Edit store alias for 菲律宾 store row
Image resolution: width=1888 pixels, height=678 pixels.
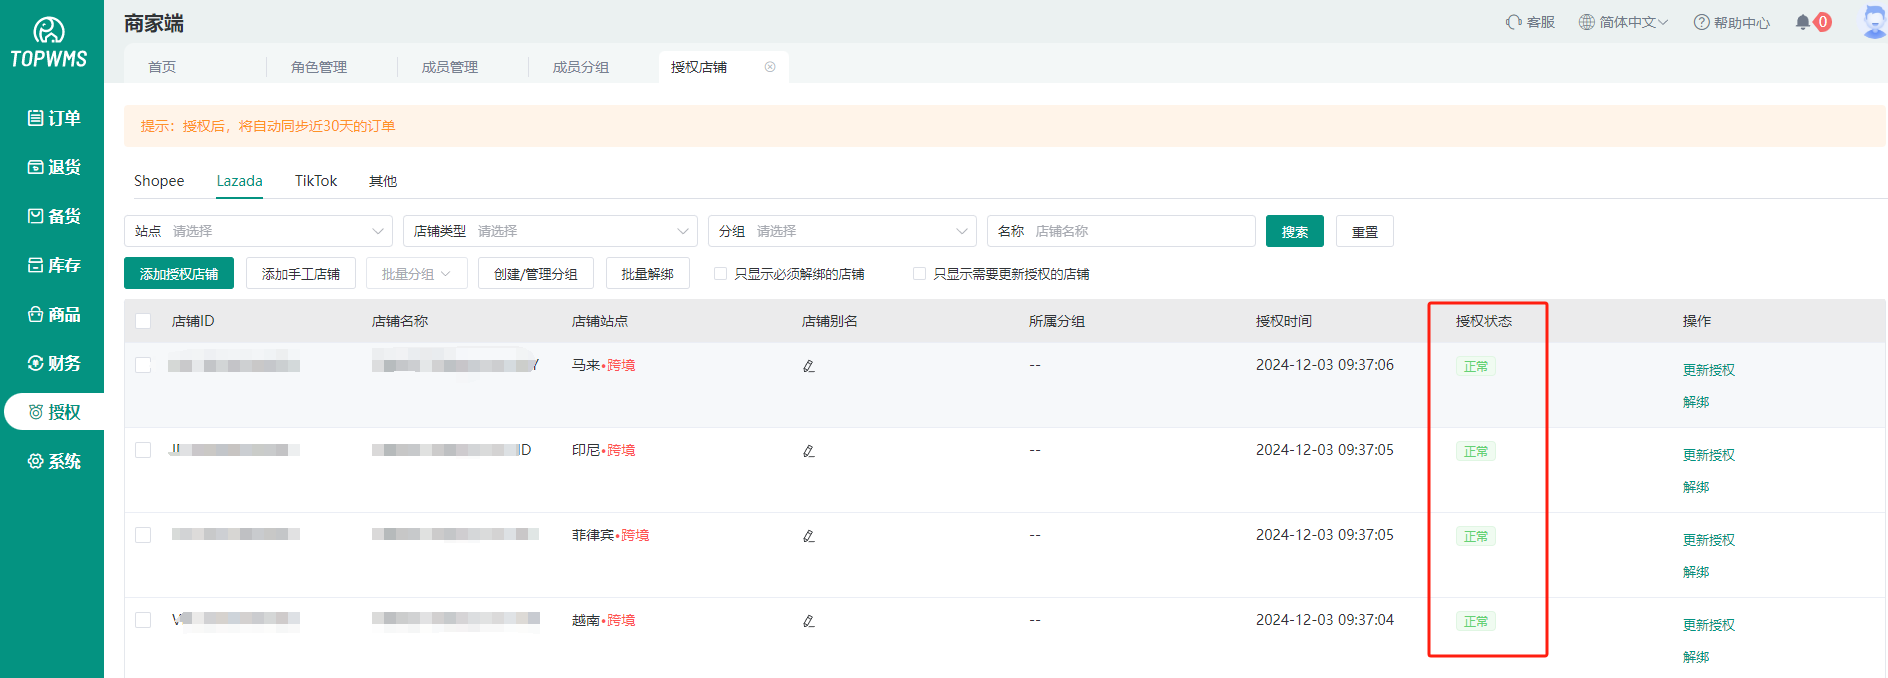[x=808, y=536]
